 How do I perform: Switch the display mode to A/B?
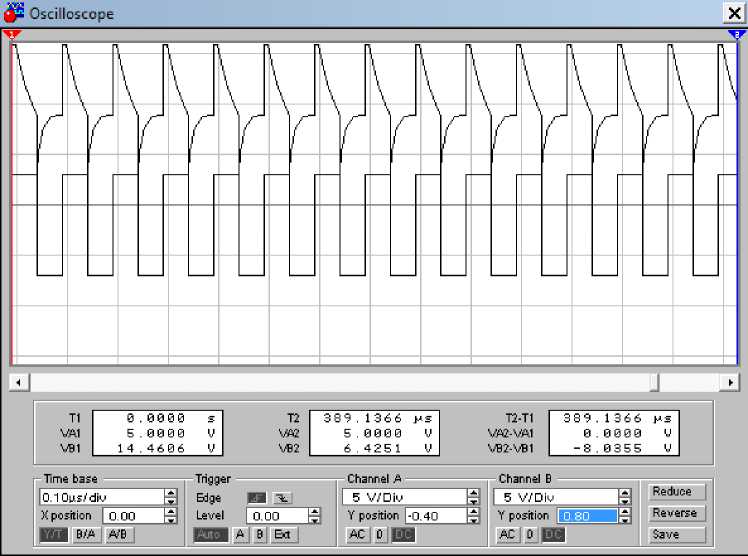(118, 535)
